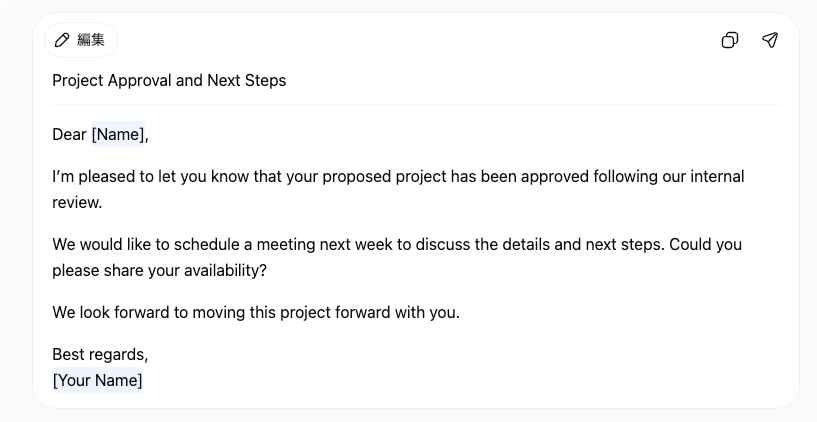Click the pencil edit icon
This screenshot has height=422, width=817.
coord(62,40)
